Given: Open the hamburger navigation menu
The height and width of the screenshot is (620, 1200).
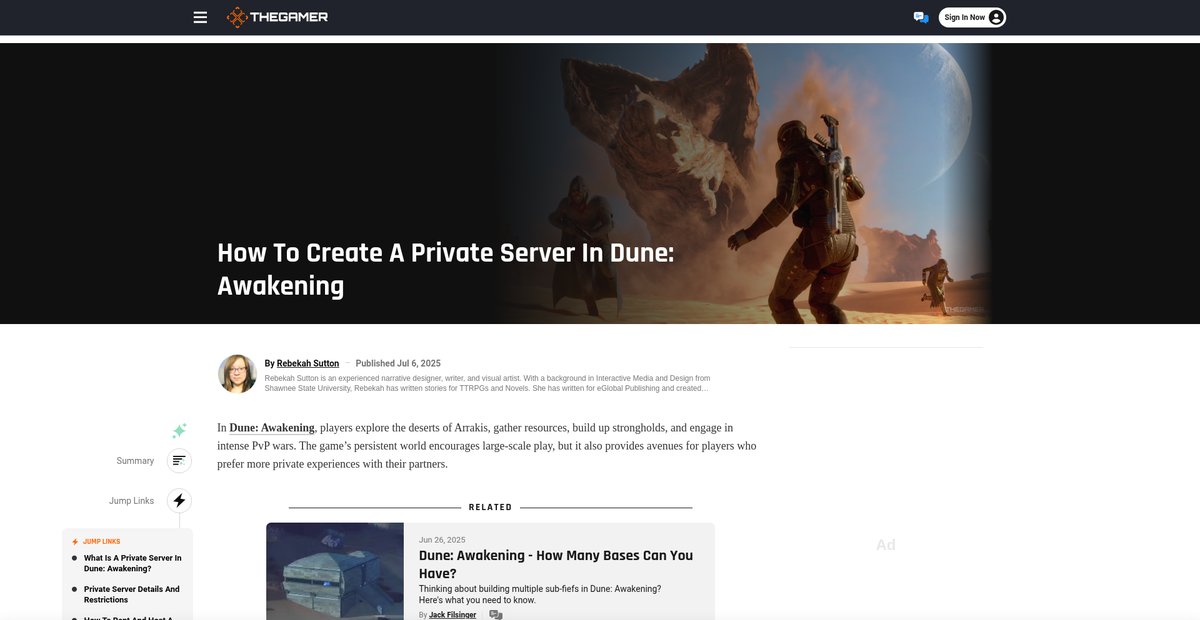Looking at the screenshot, I should 200,17.
